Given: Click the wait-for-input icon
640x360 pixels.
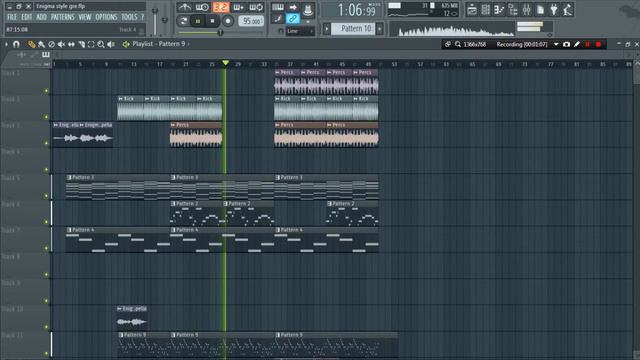Looking at the screenshot, I should 202,7.
